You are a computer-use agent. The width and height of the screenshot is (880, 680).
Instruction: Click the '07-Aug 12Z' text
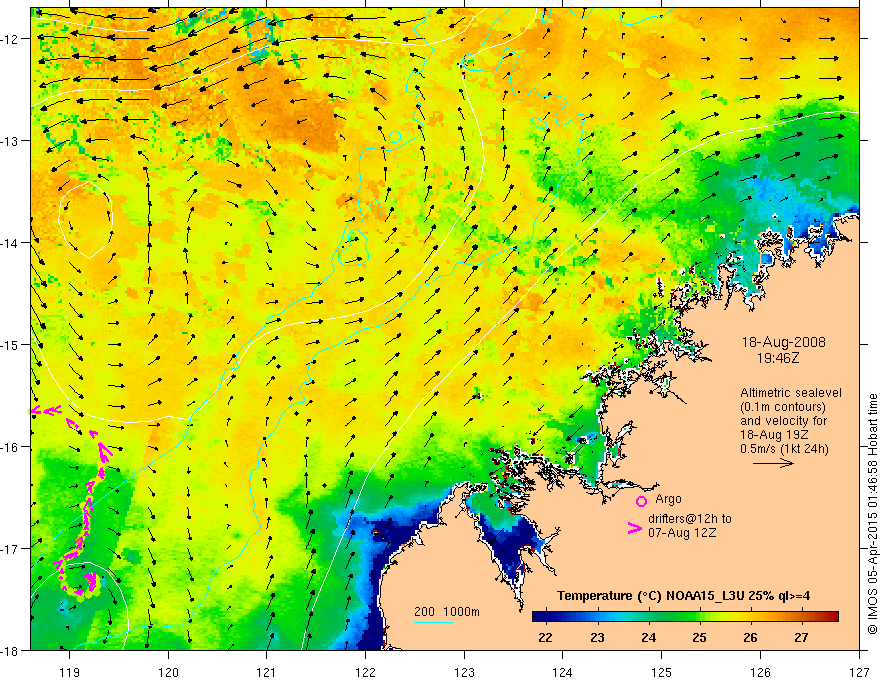tap(682, 532)
